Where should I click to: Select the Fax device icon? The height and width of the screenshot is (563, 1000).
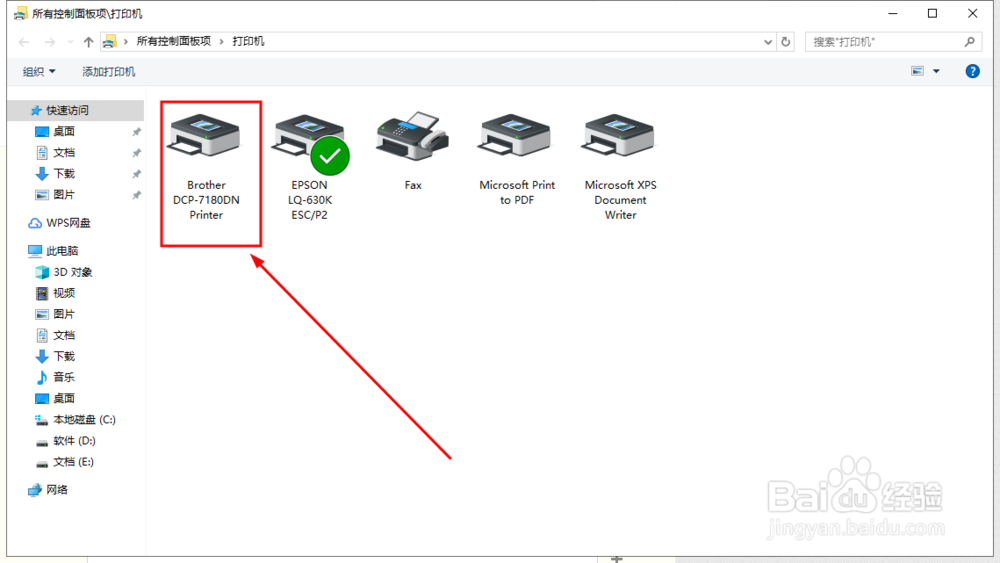tap(413, 136)
